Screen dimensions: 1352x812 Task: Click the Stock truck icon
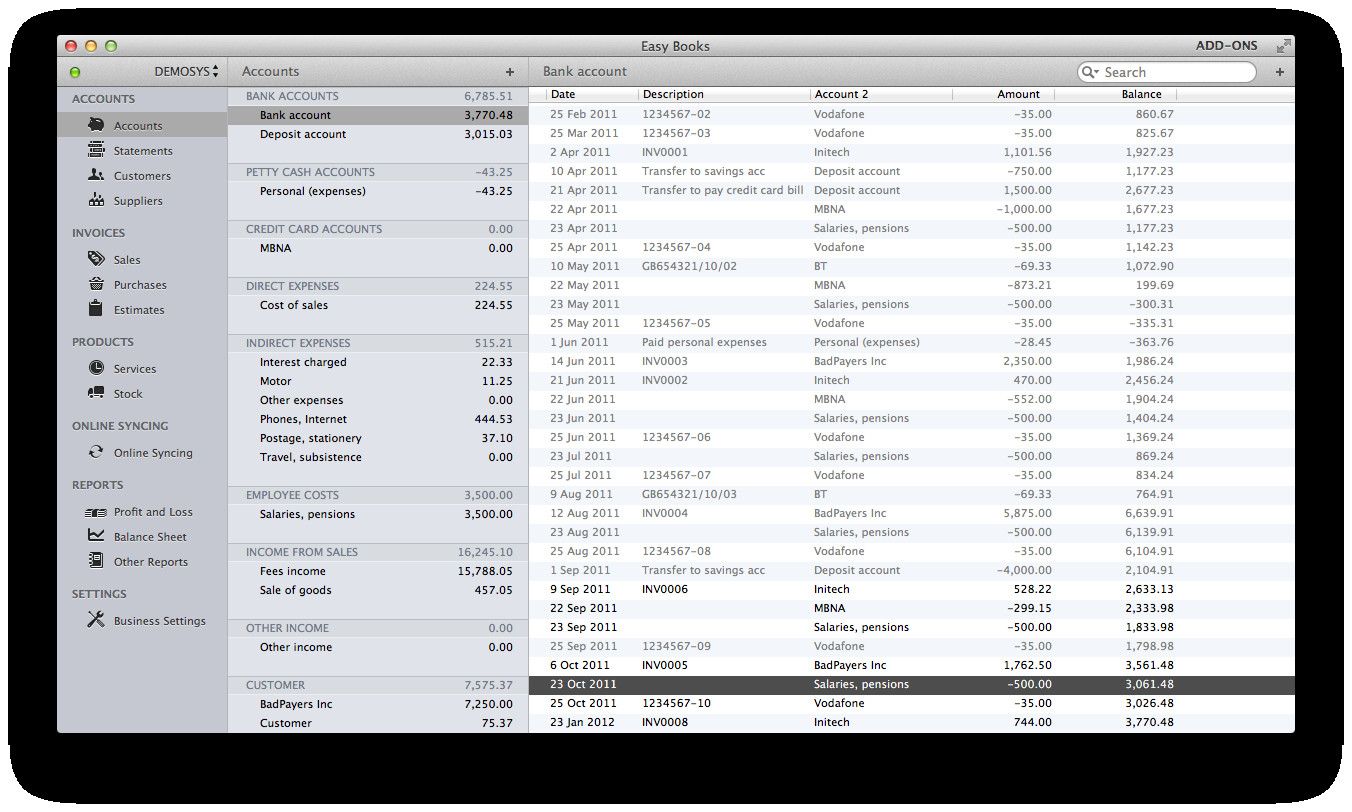(x=96, y=393)
